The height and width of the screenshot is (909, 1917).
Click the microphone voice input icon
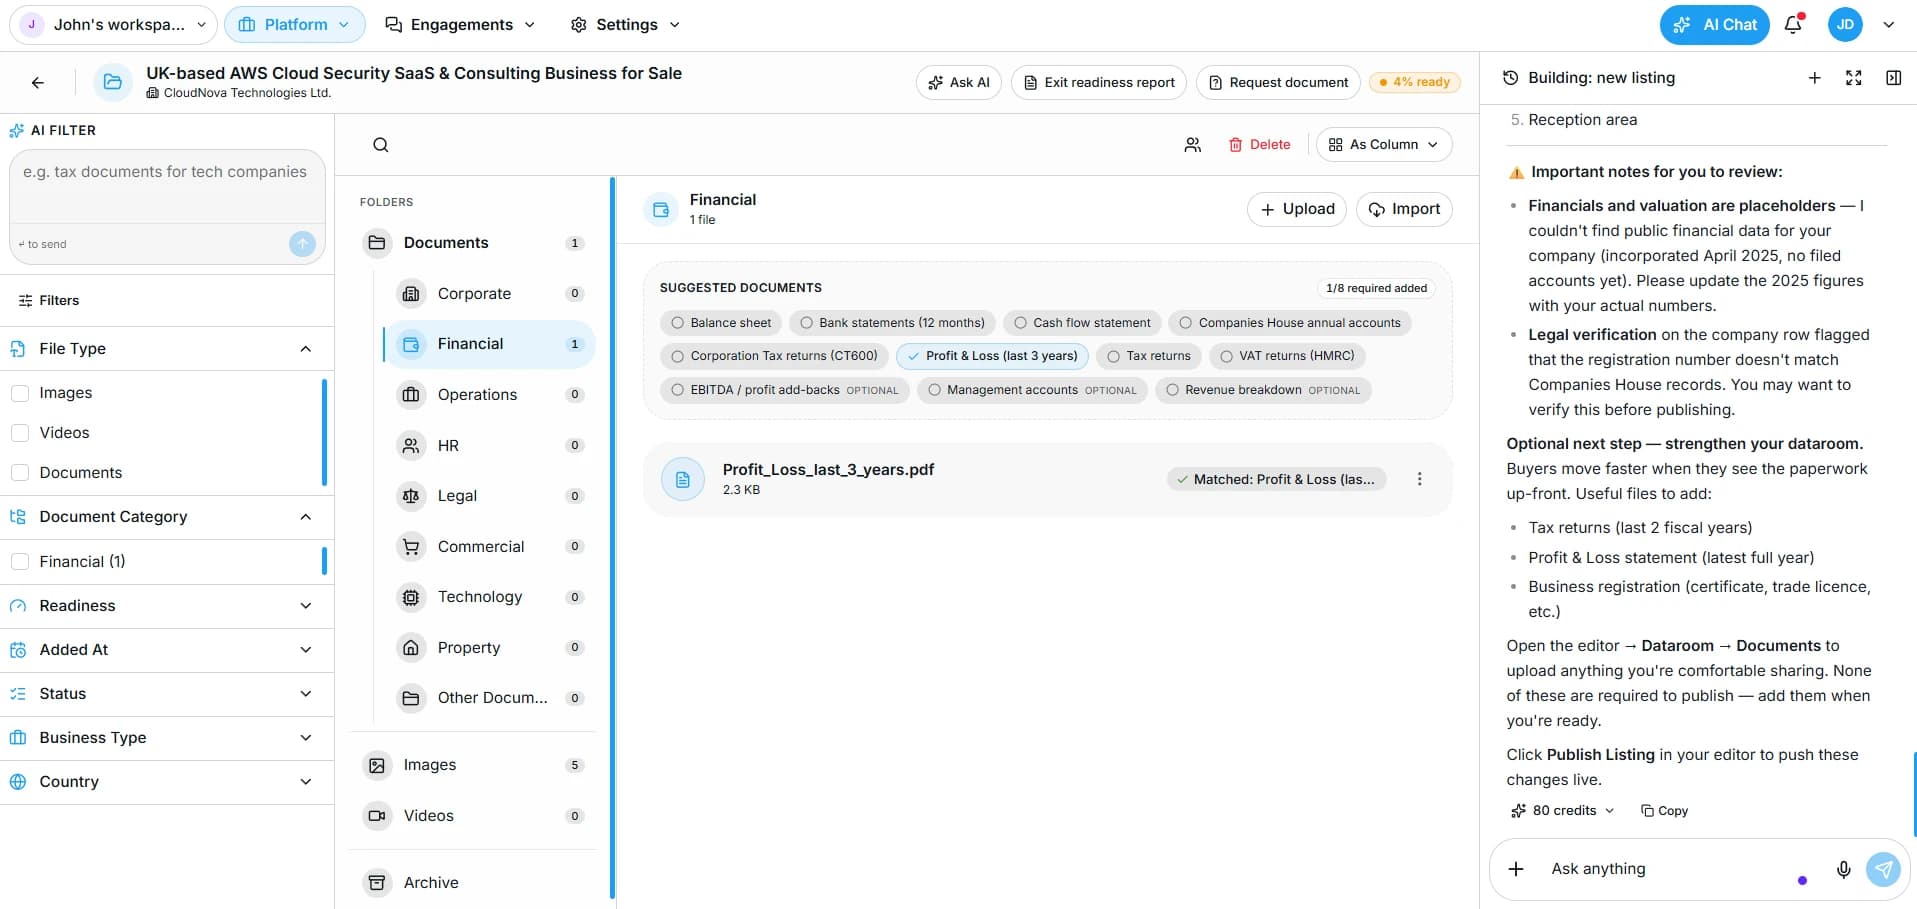point(1844,869)
